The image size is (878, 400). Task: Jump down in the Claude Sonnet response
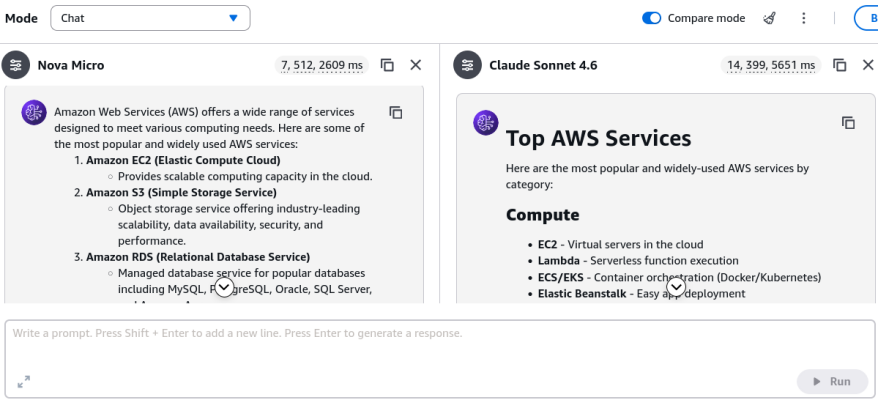(676, 287)
